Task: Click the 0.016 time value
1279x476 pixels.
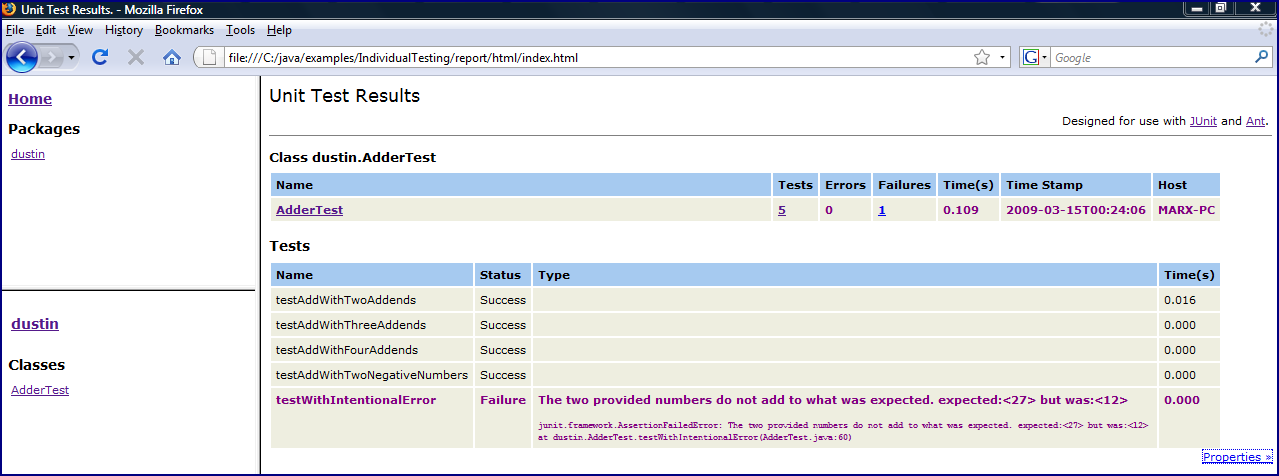Action: click(x=1179, y=300)
